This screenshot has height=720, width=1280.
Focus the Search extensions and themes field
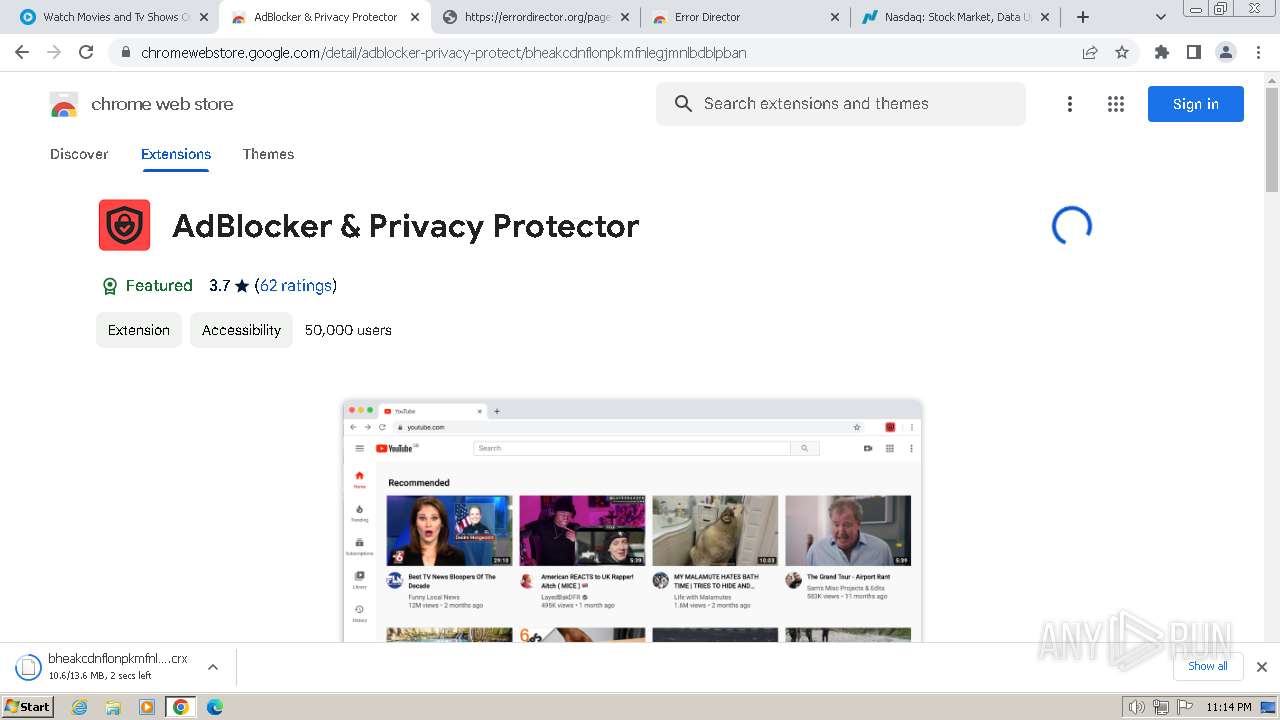[841, 104]
